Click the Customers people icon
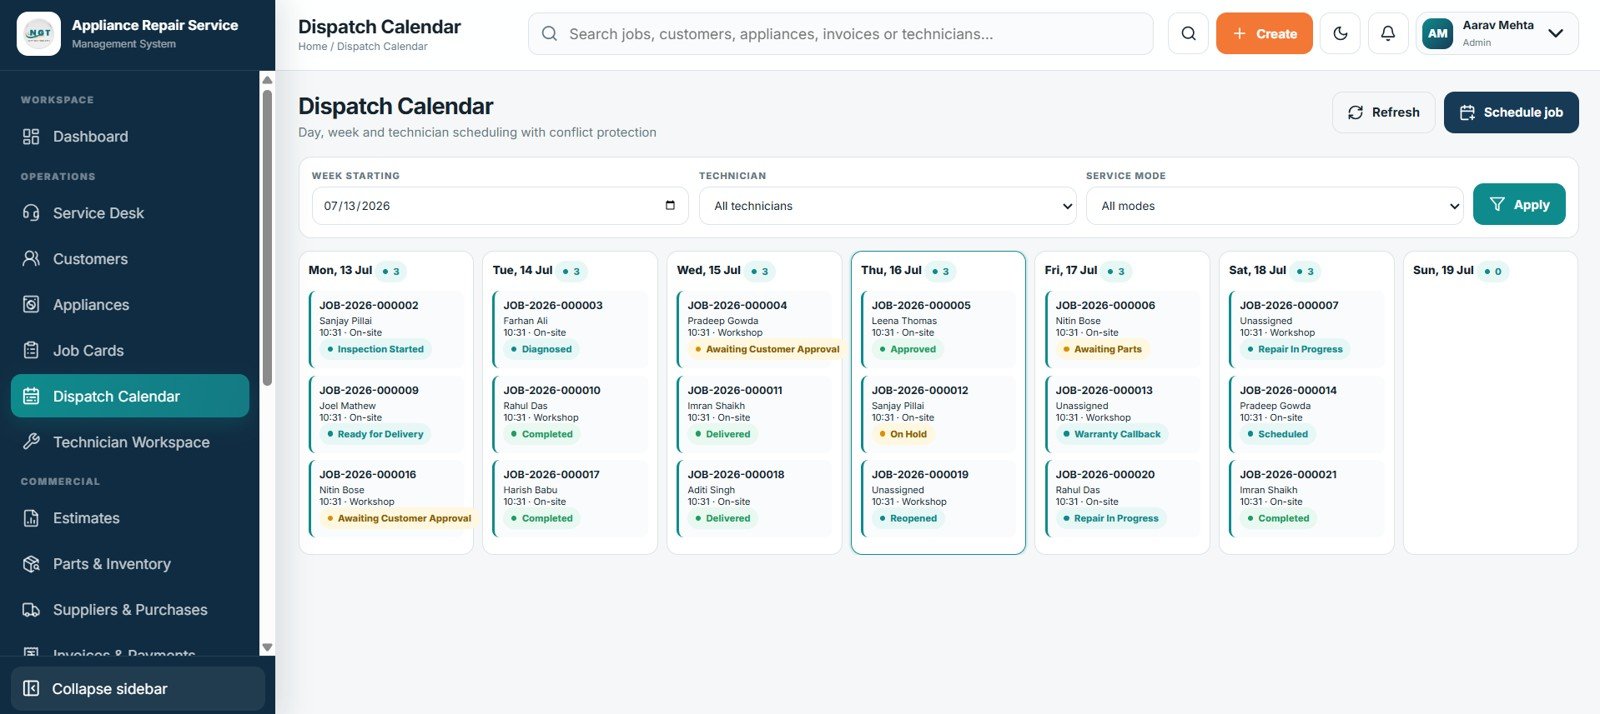 coord(31,259)
